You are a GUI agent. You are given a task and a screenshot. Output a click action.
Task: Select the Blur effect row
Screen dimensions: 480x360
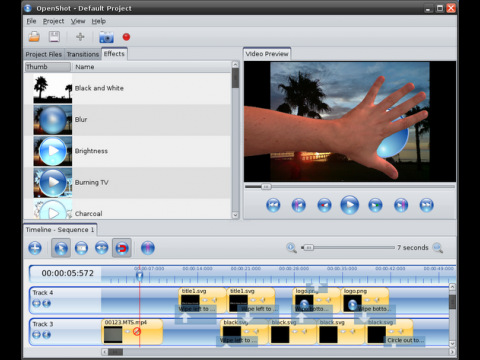click(x=127, y=120)
